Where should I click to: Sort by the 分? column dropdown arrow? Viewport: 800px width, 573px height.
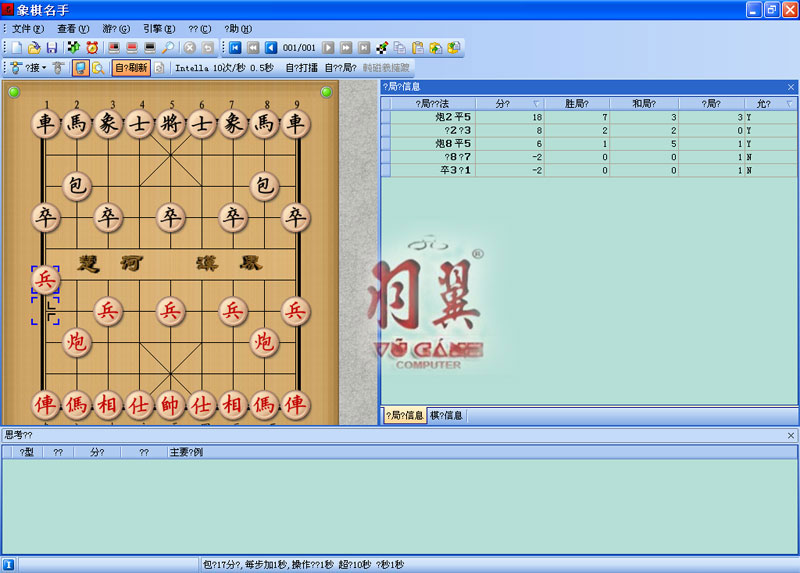point(536,104)
